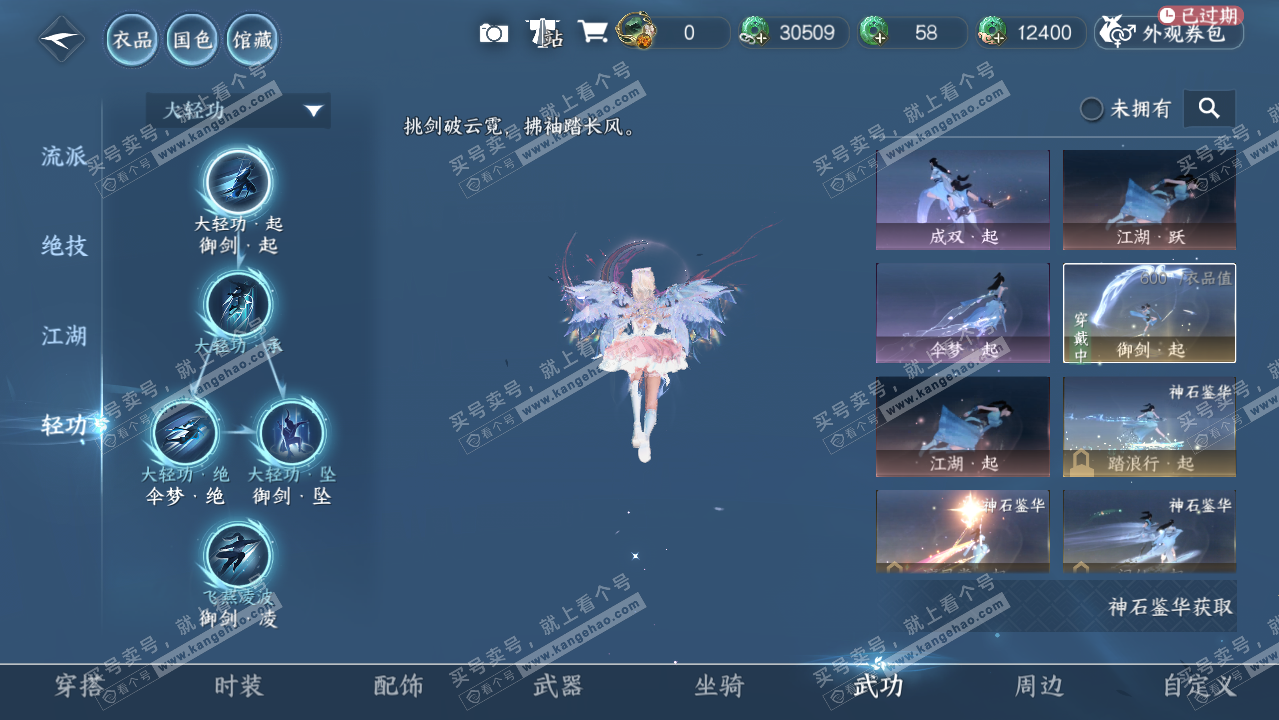1279x720 pixels.
Task: Click the 伞梦·绝 skin label
Action: coord(185,496)
